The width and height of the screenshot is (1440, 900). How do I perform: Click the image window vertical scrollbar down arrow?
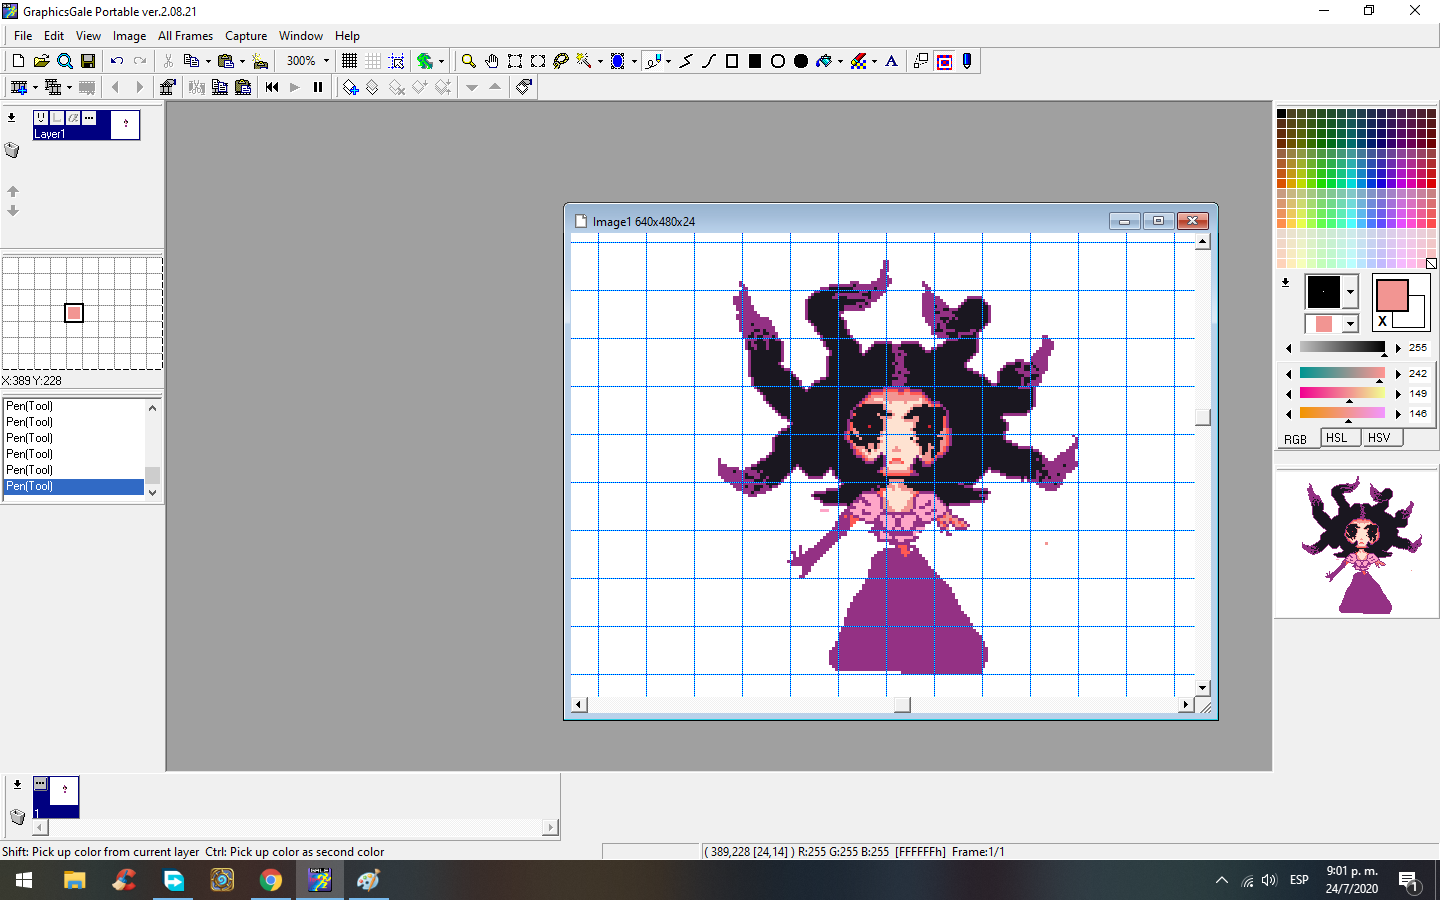pos(1203,688)
